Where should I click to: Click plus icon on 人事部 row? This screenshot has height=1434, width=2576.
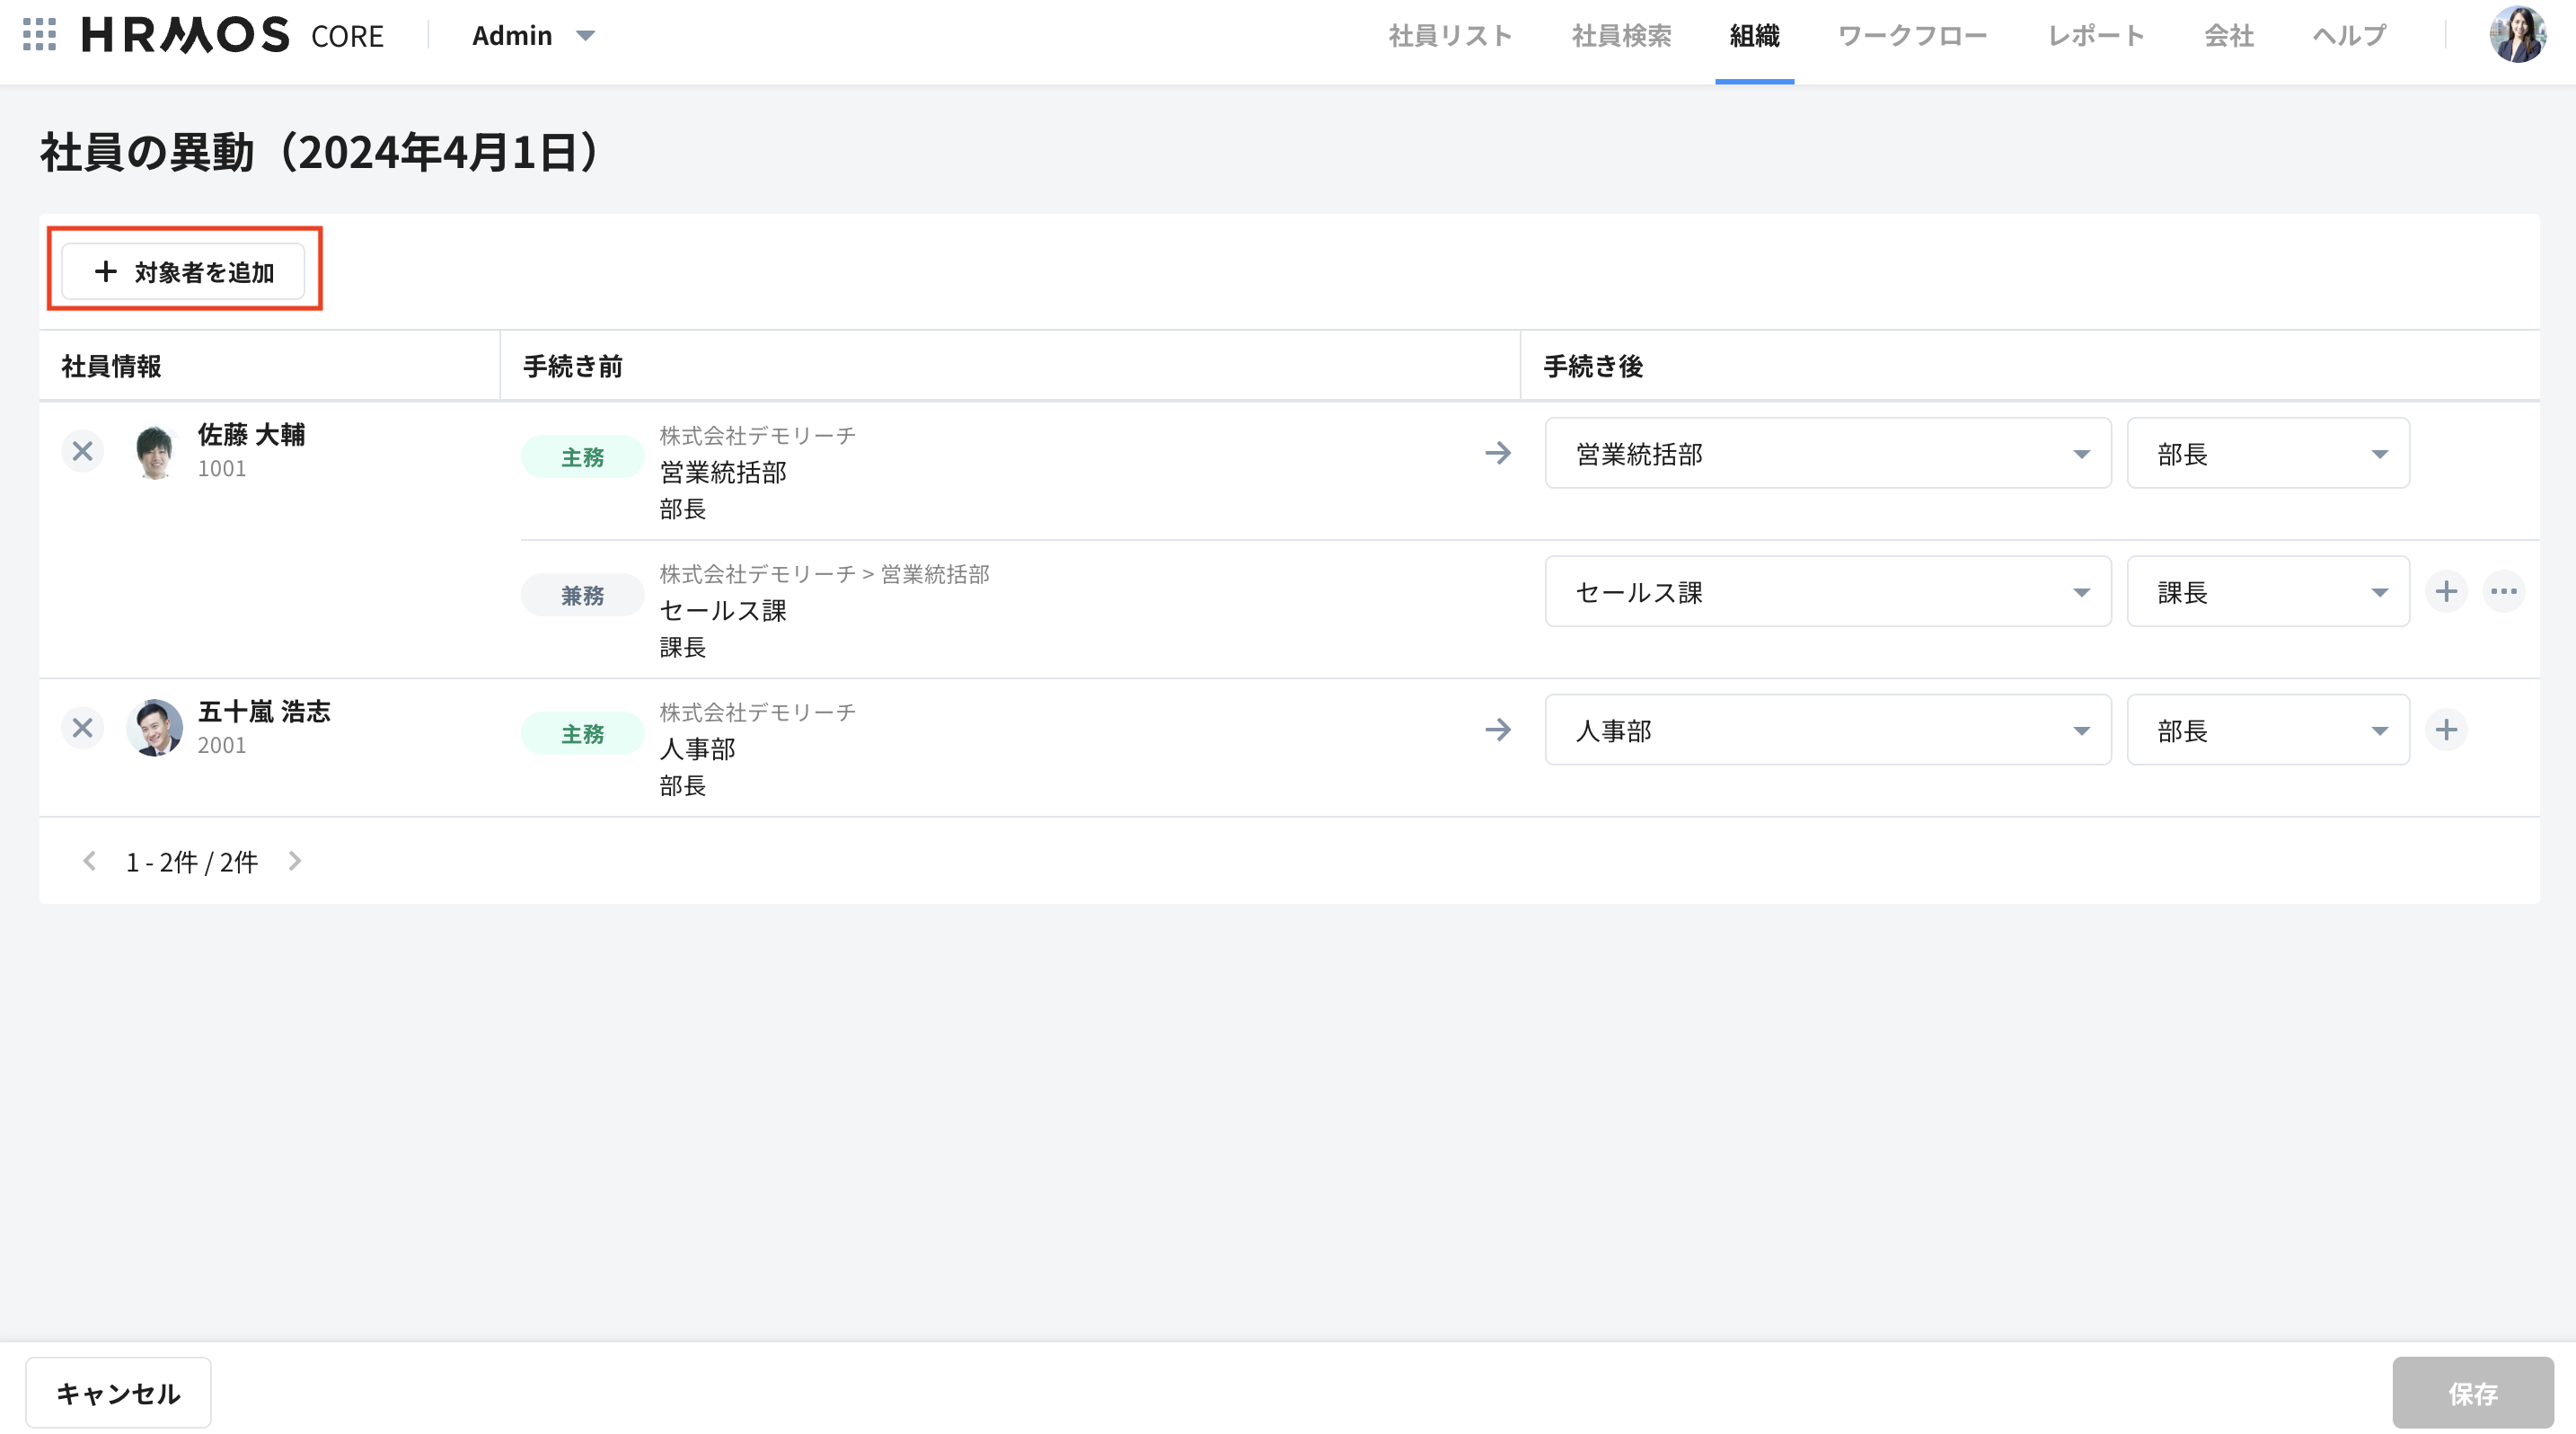click(2446, 730)
